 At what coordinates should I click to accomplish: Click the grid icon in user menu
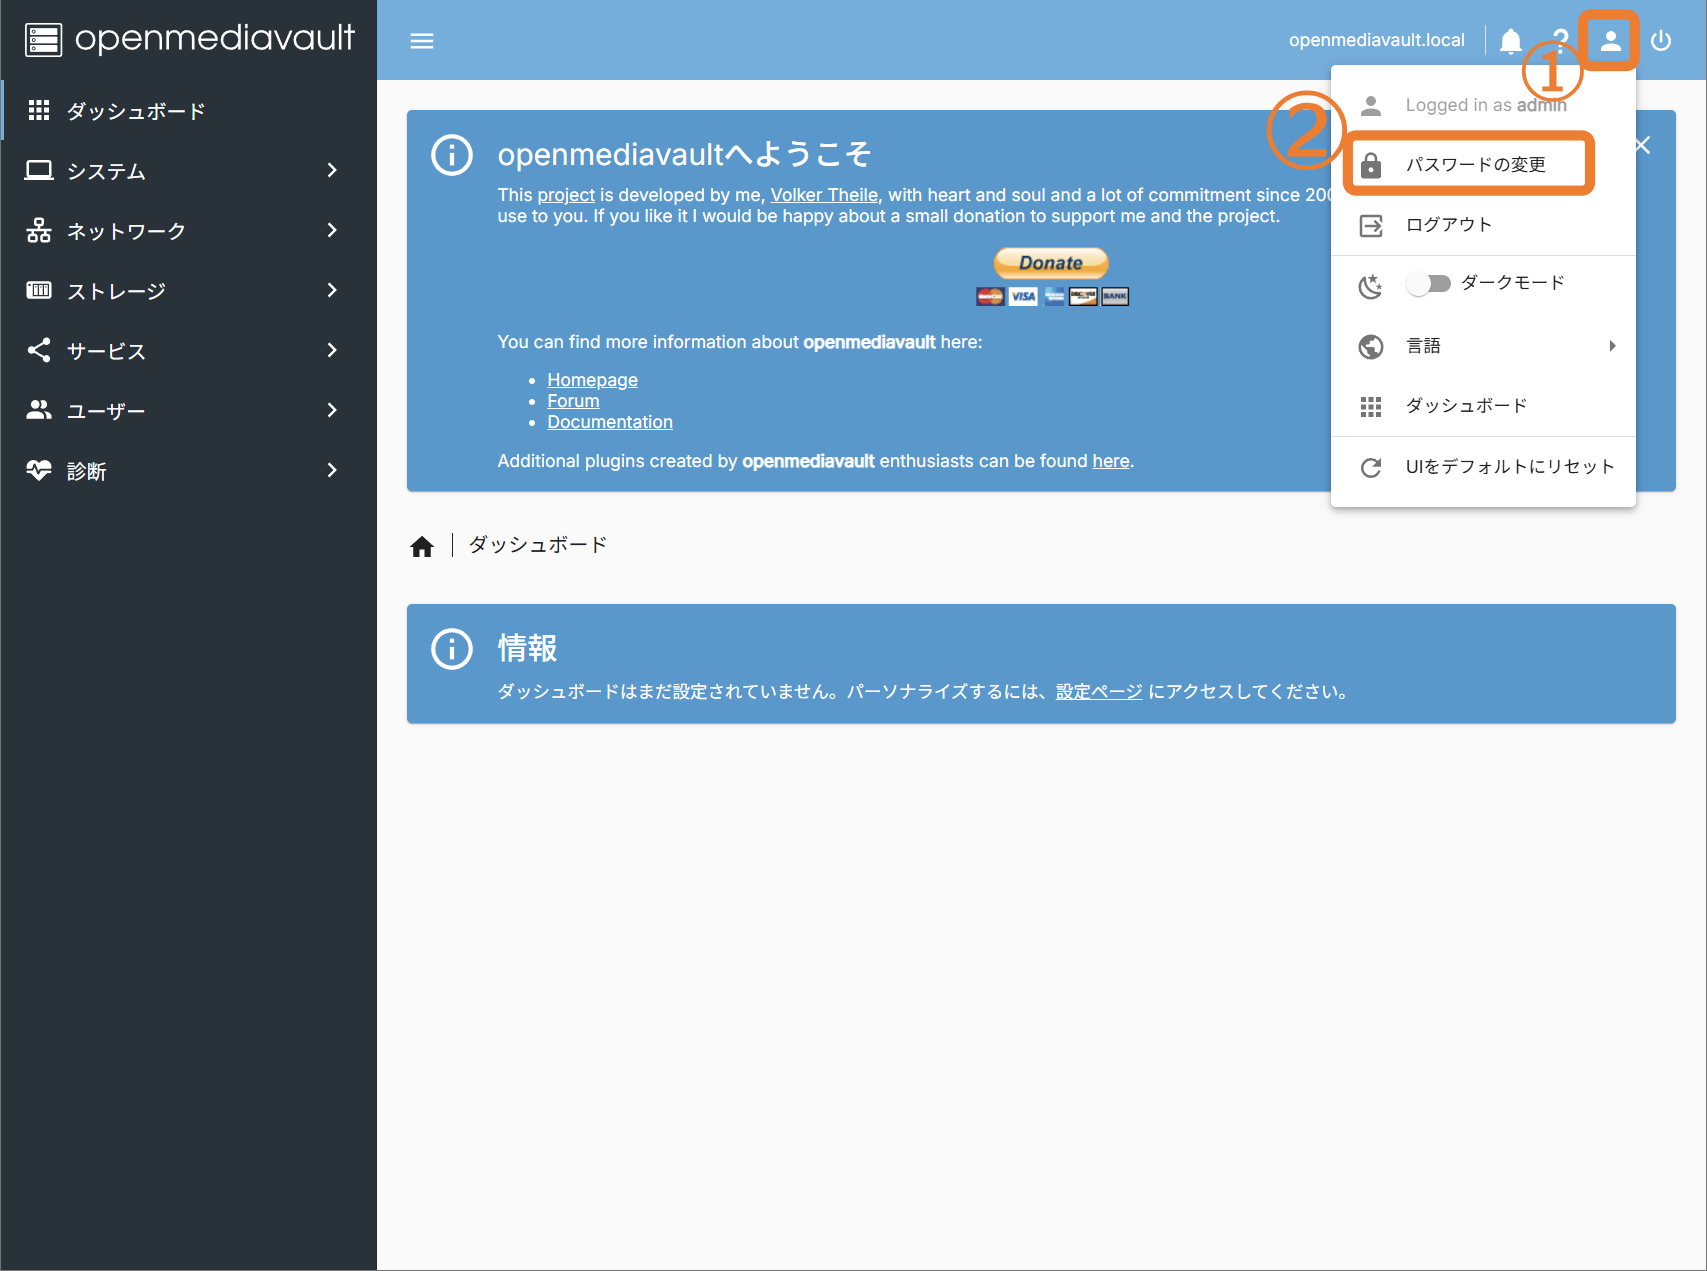click(1371, 406)
